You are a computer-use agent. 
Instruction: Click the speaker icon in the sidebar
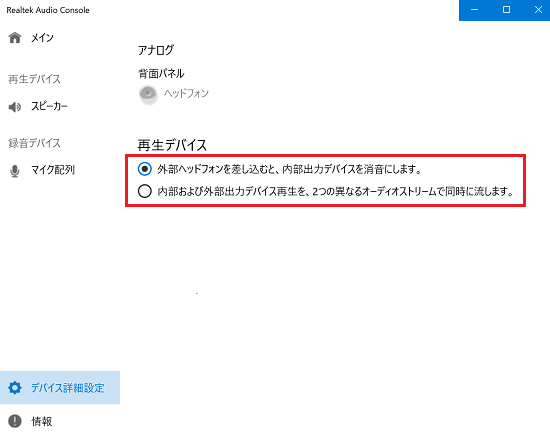pyautogui.click(x=15, y=107)
